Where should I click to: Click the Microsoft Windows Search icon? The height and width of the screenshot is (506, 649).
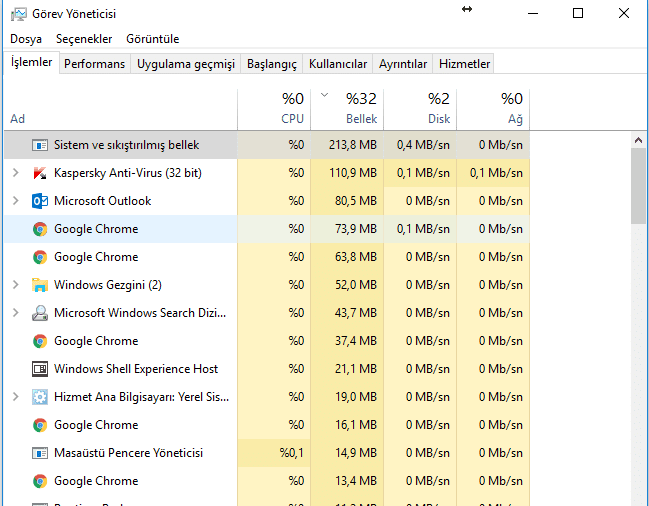[40, 313]
